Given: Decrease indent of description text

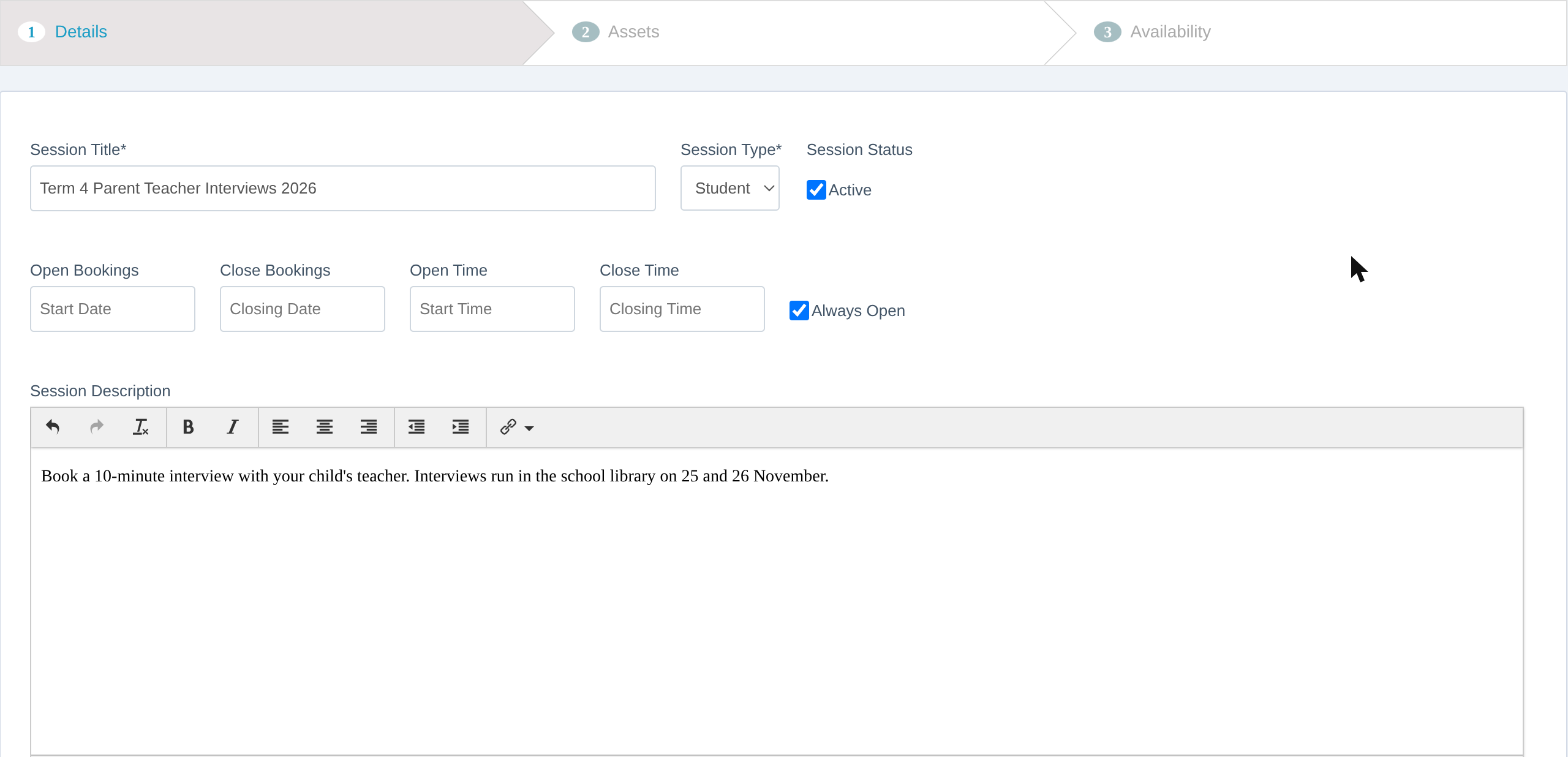Looking at the screenshot, I should [x=417, y=427].
